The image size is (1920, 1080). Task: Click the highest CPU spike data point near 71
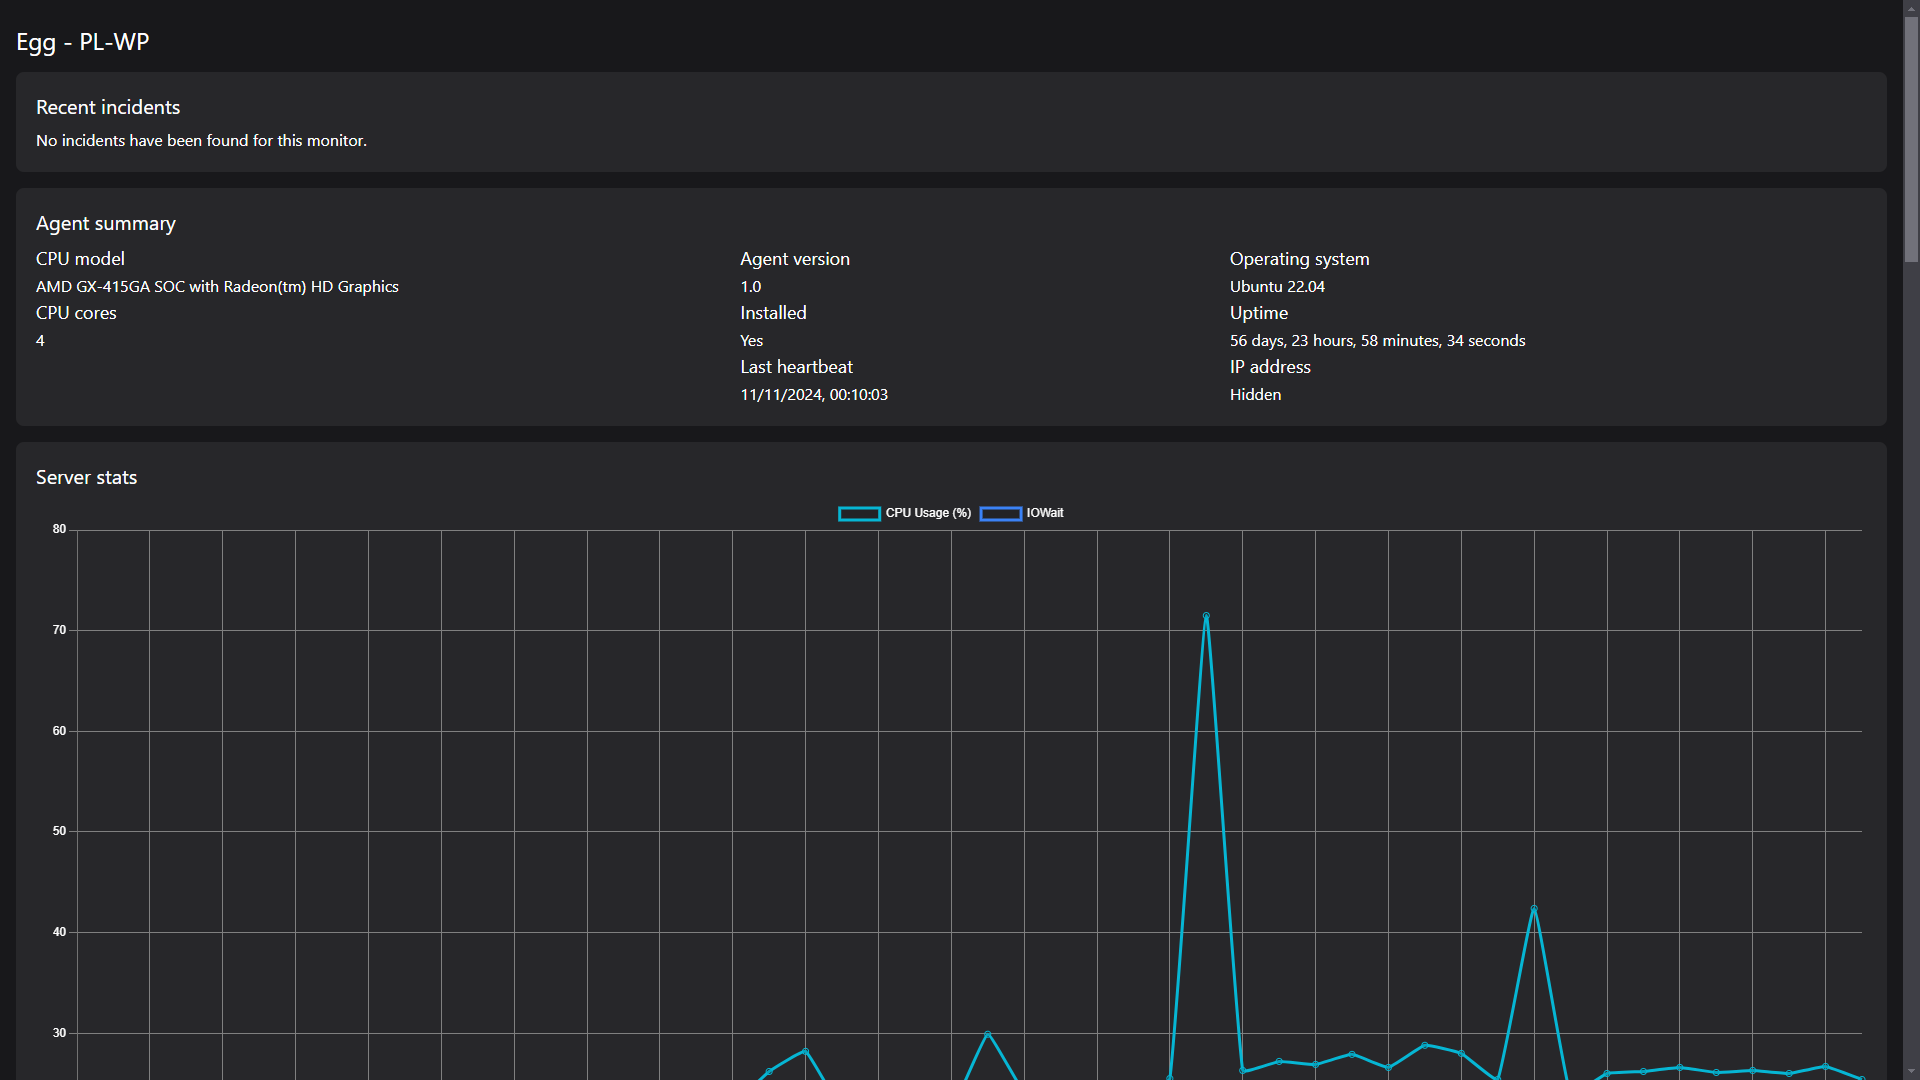coord(1206,616)
